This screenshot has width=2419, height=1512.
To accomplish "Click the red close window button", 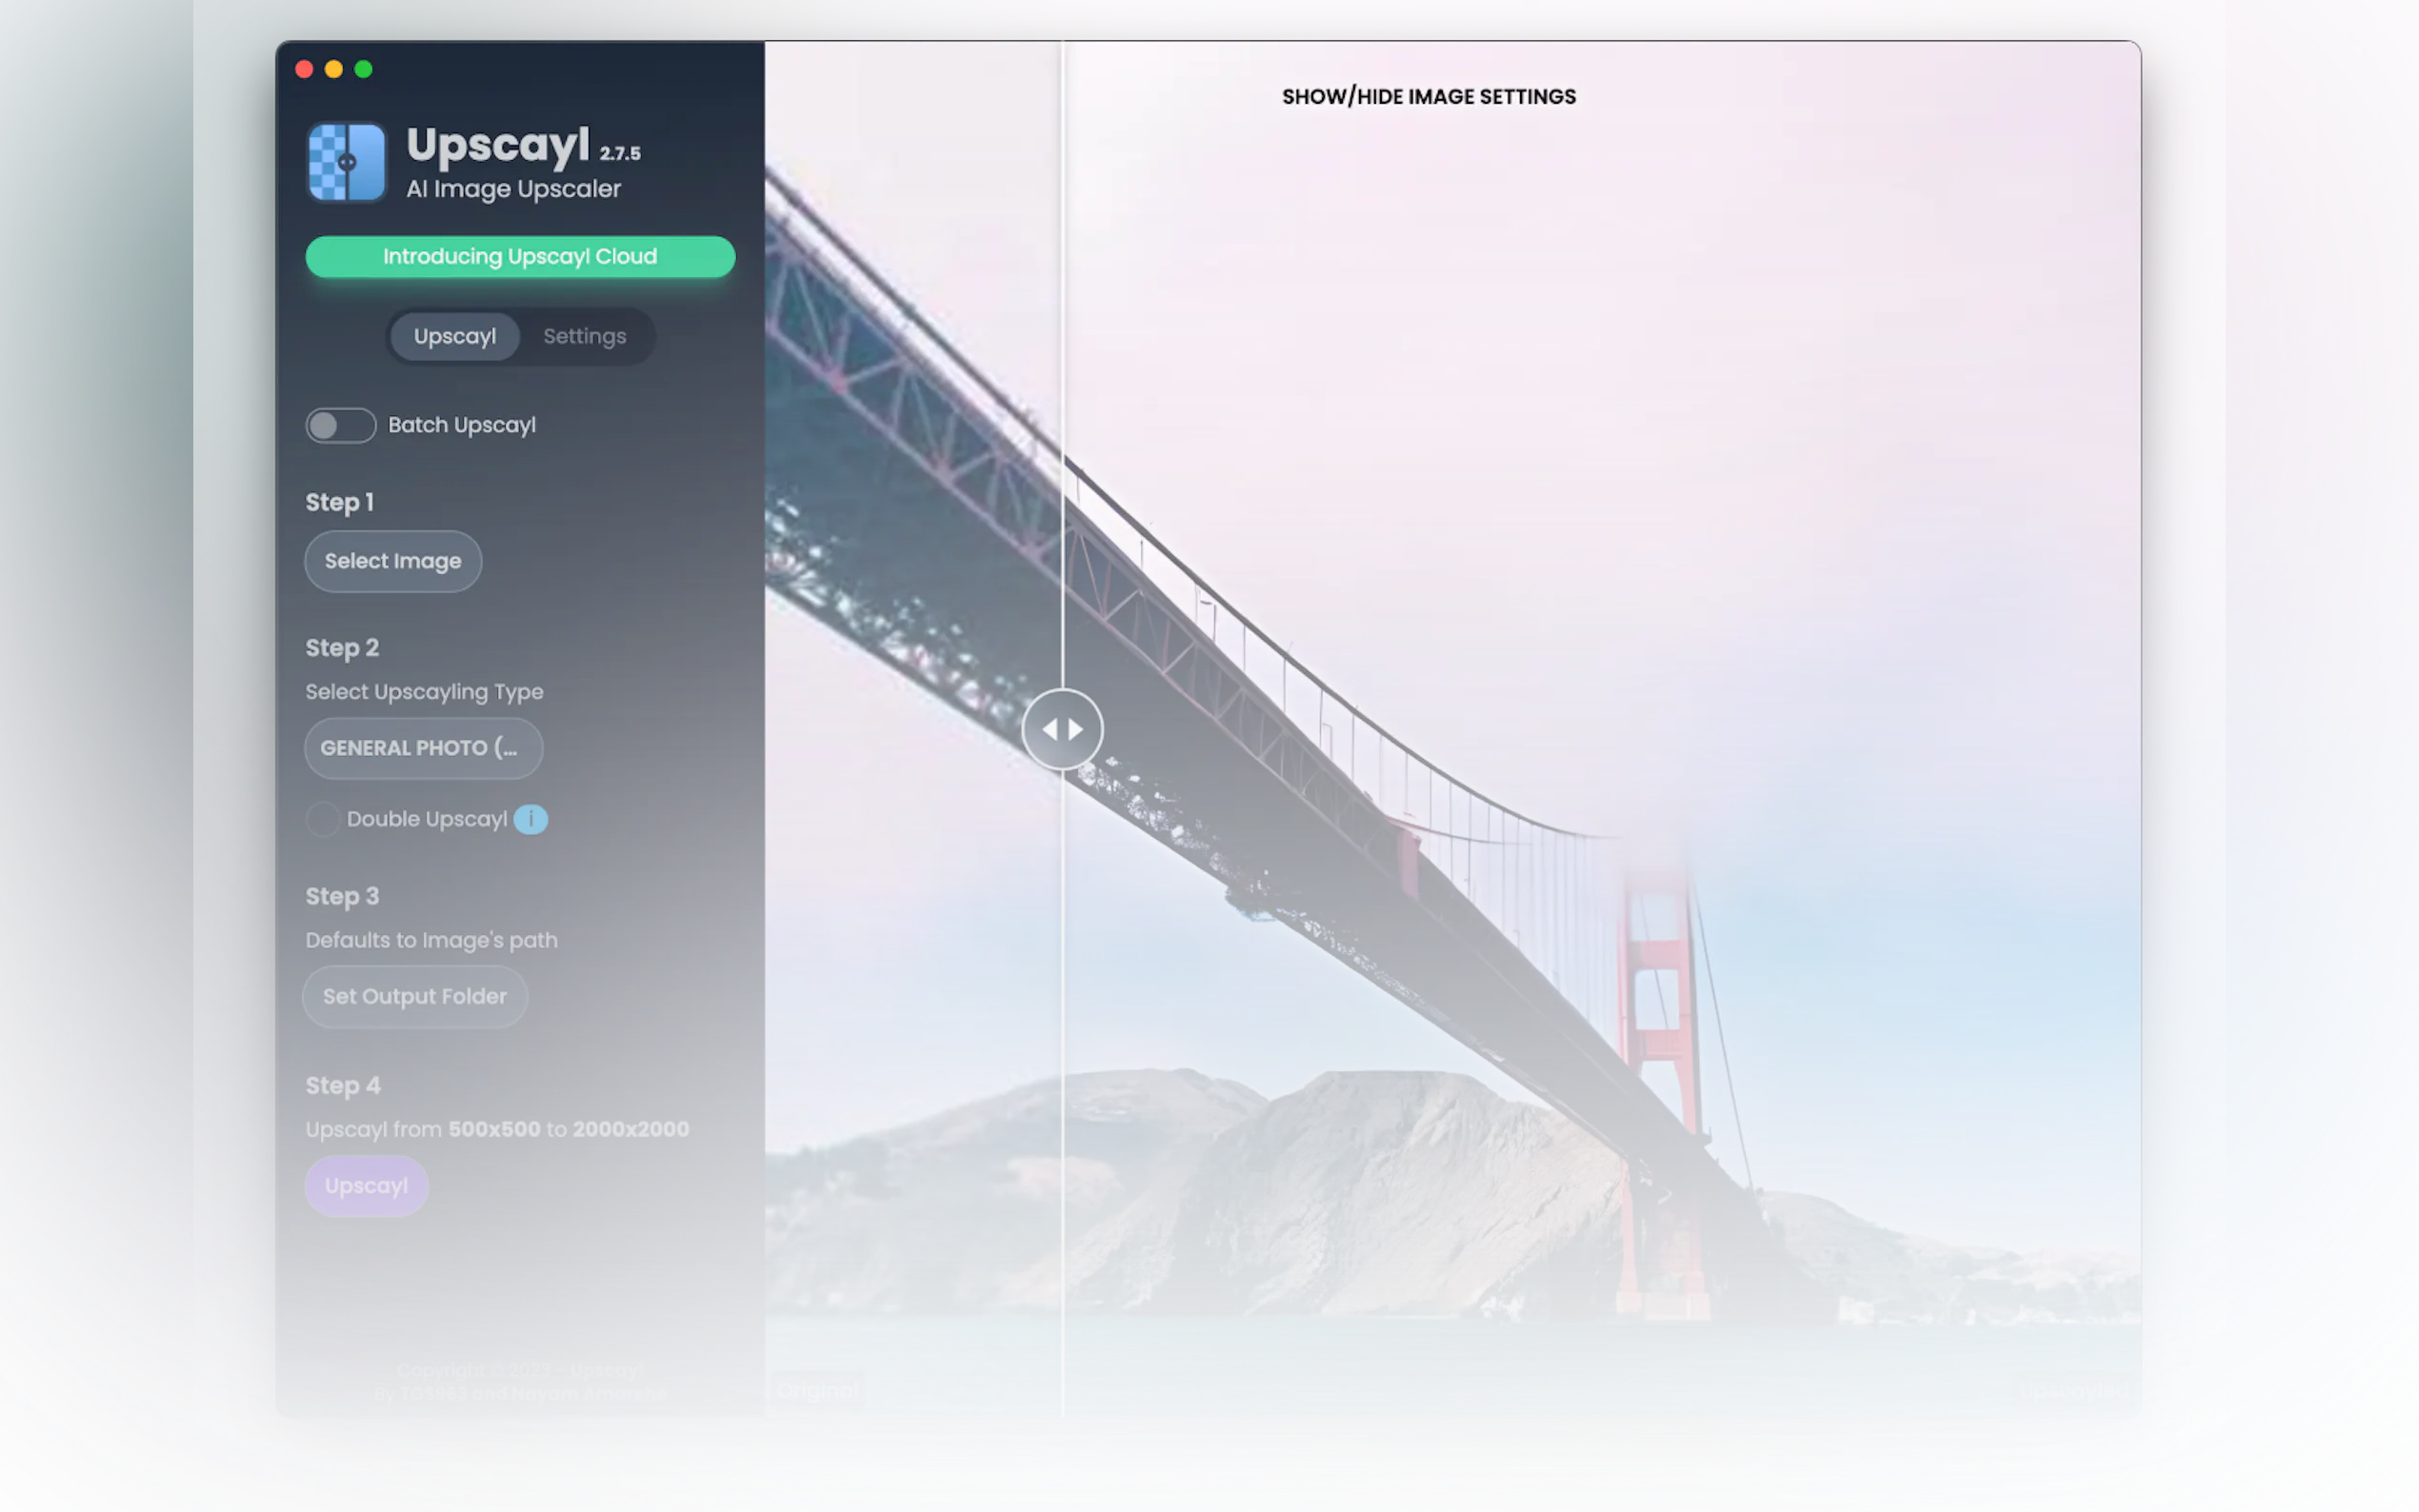I will pyautogui.click(x=304, y=69).
